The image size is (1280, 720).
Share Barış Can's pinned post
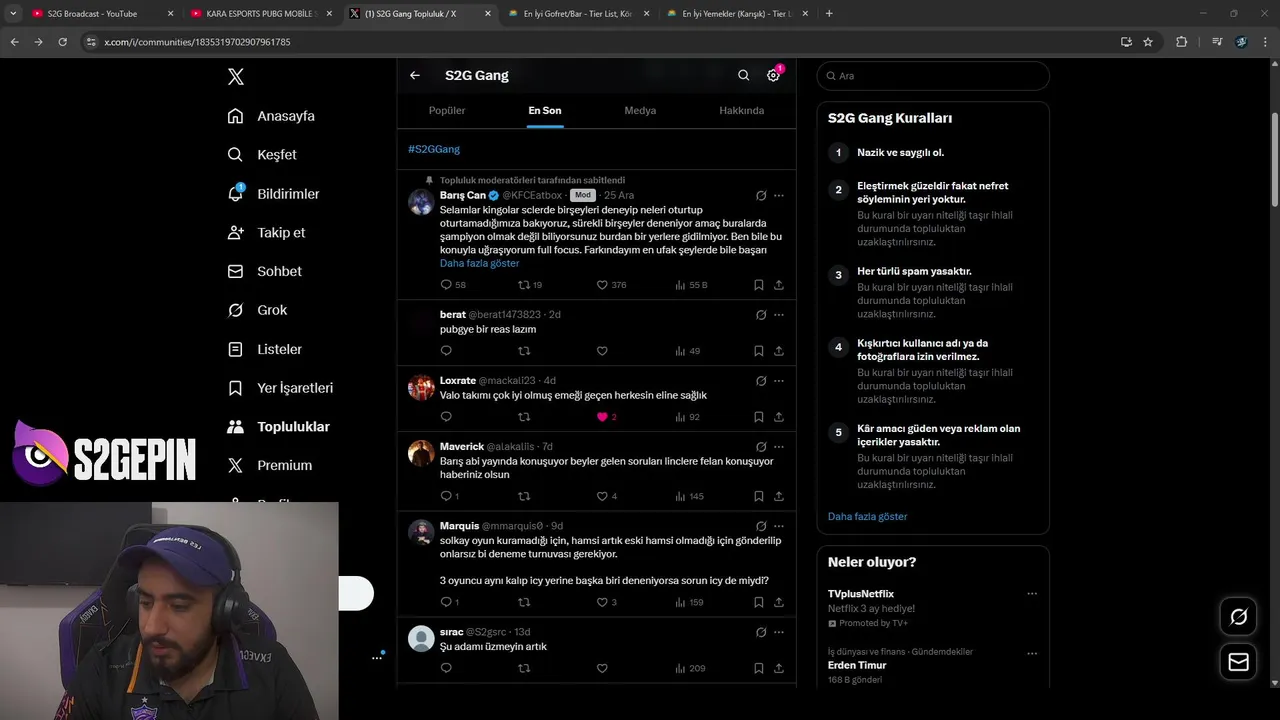778,285
